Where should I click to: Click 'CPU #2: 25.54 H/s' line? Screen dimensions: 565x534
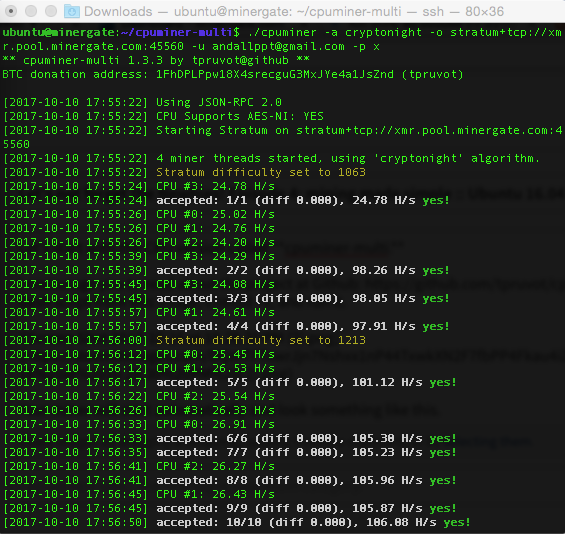(139, 397)
